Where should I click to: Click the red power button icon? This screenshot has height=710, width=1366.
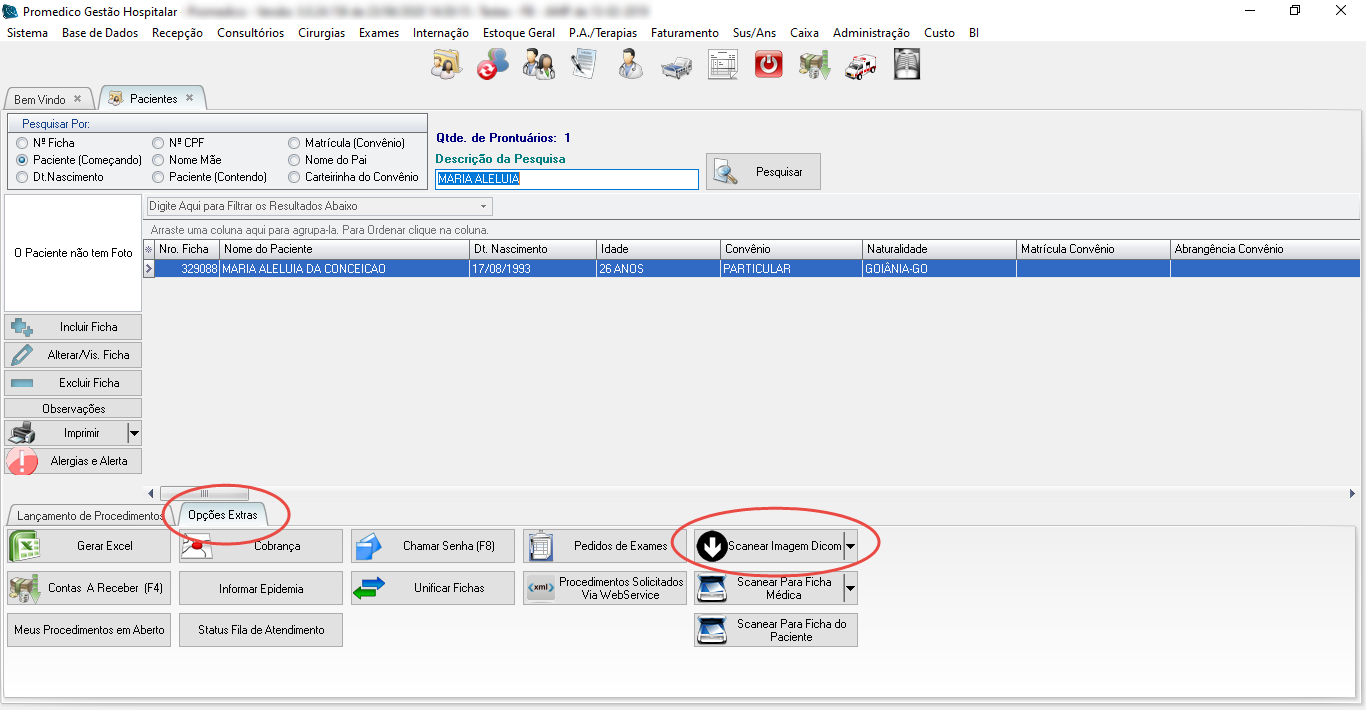[768, 65]
